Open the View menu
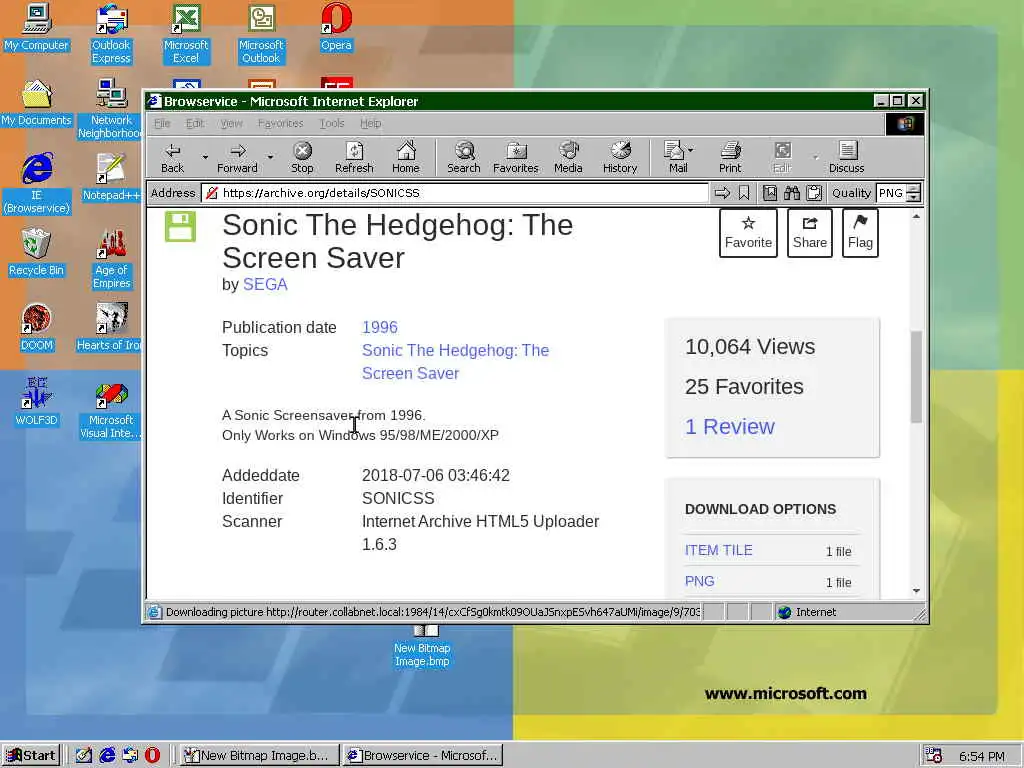This screenshot has height=768, width=1024. [231, 123]
